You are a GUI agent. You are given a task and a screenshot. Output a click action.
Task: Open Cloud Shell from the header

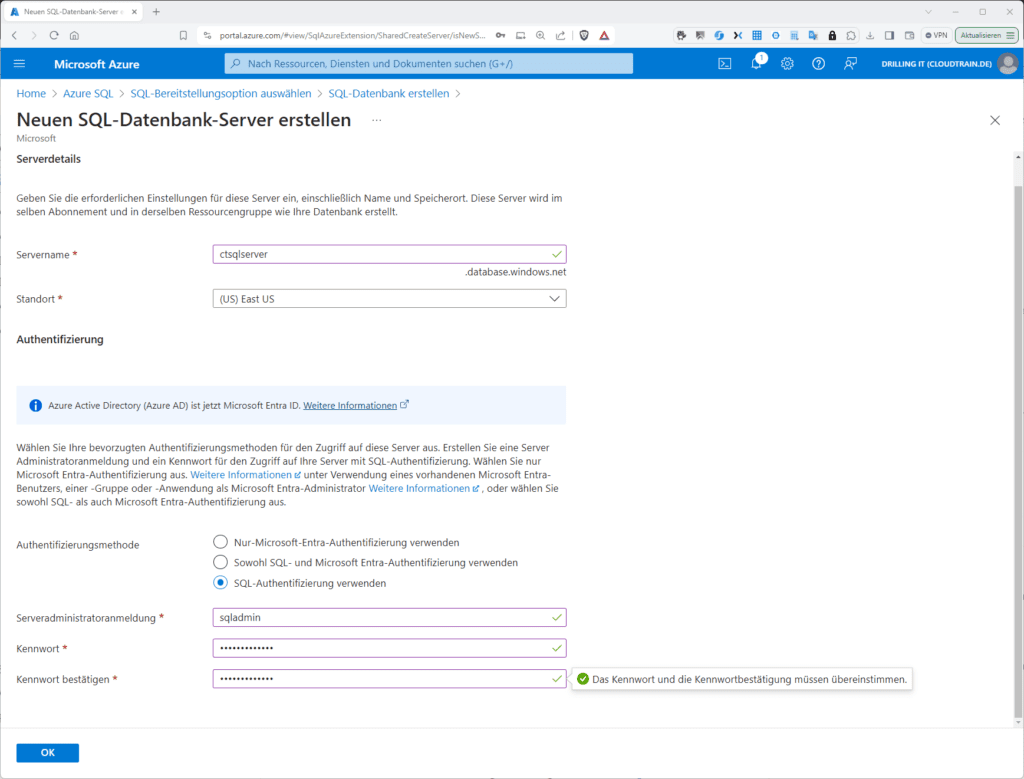tap(725, 63)
